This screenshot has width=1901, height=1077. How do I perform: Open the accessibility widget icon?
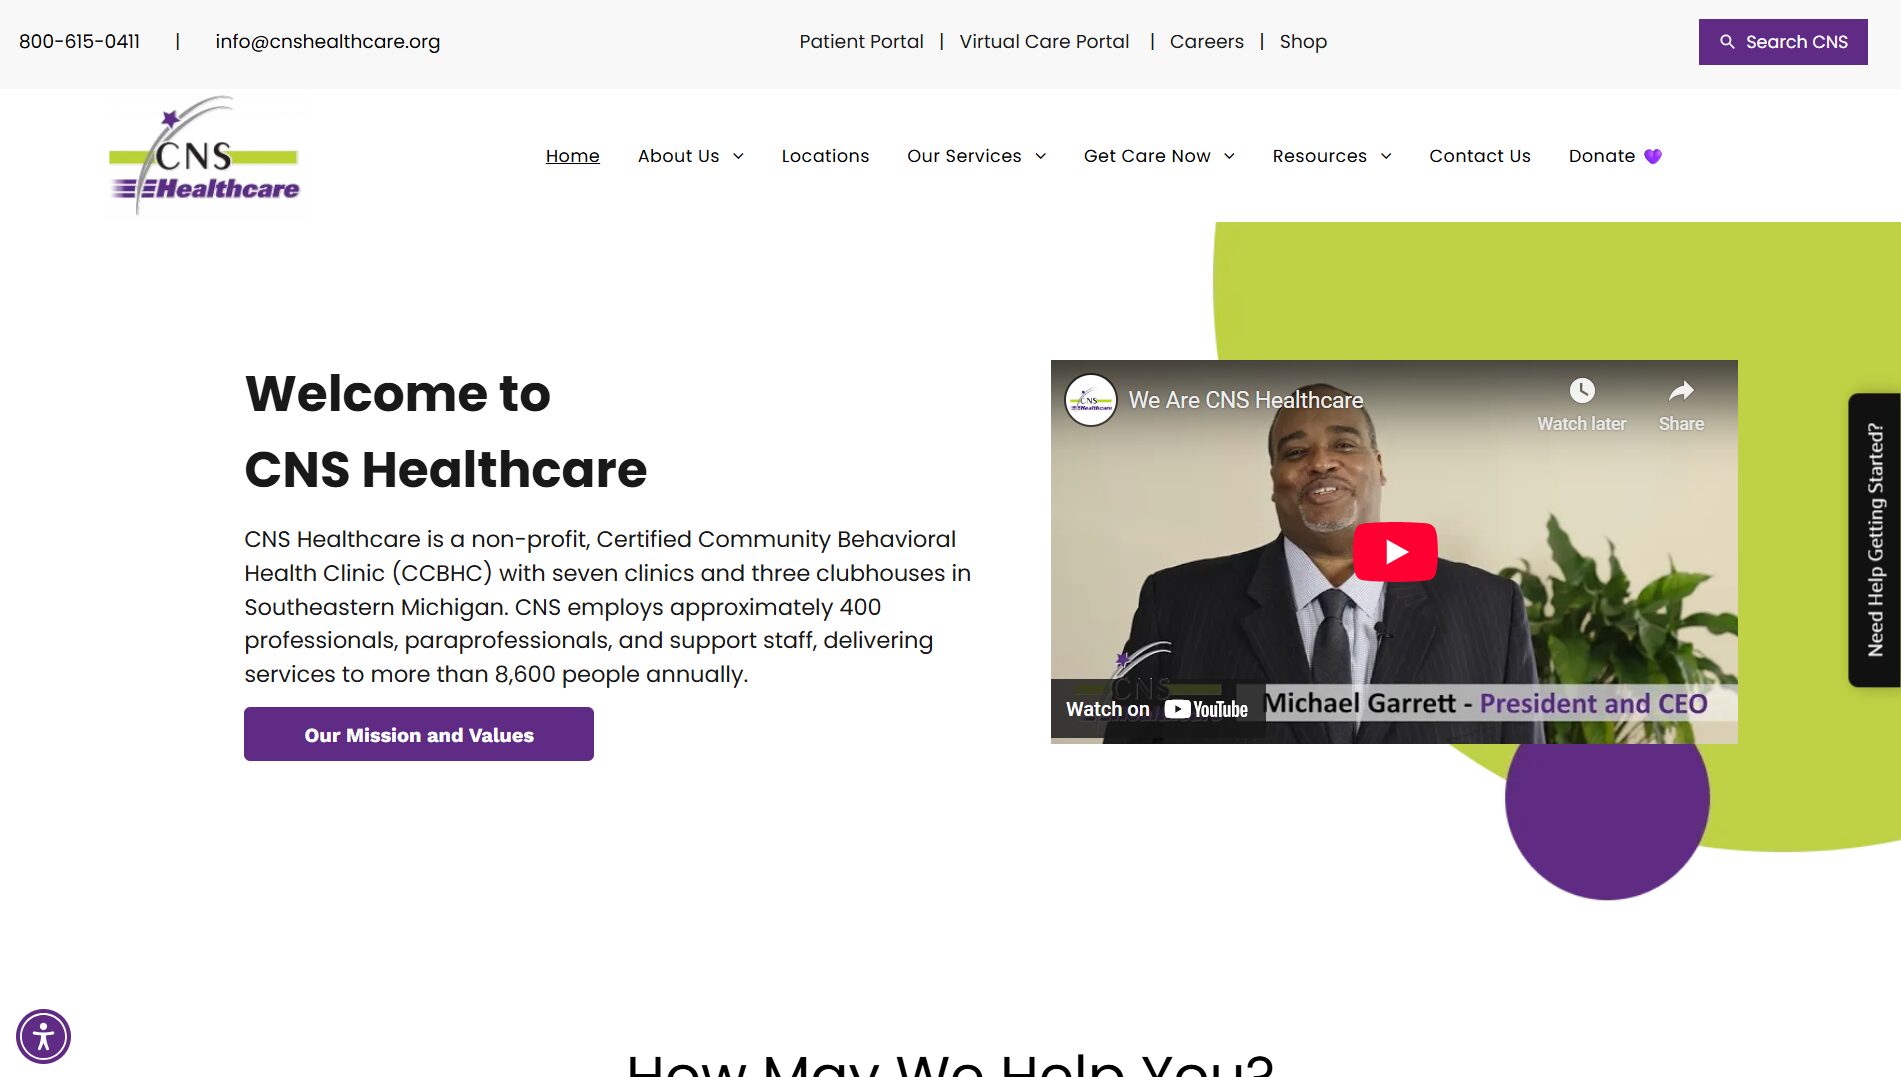pyautogui.click(x=43, y=1036)
